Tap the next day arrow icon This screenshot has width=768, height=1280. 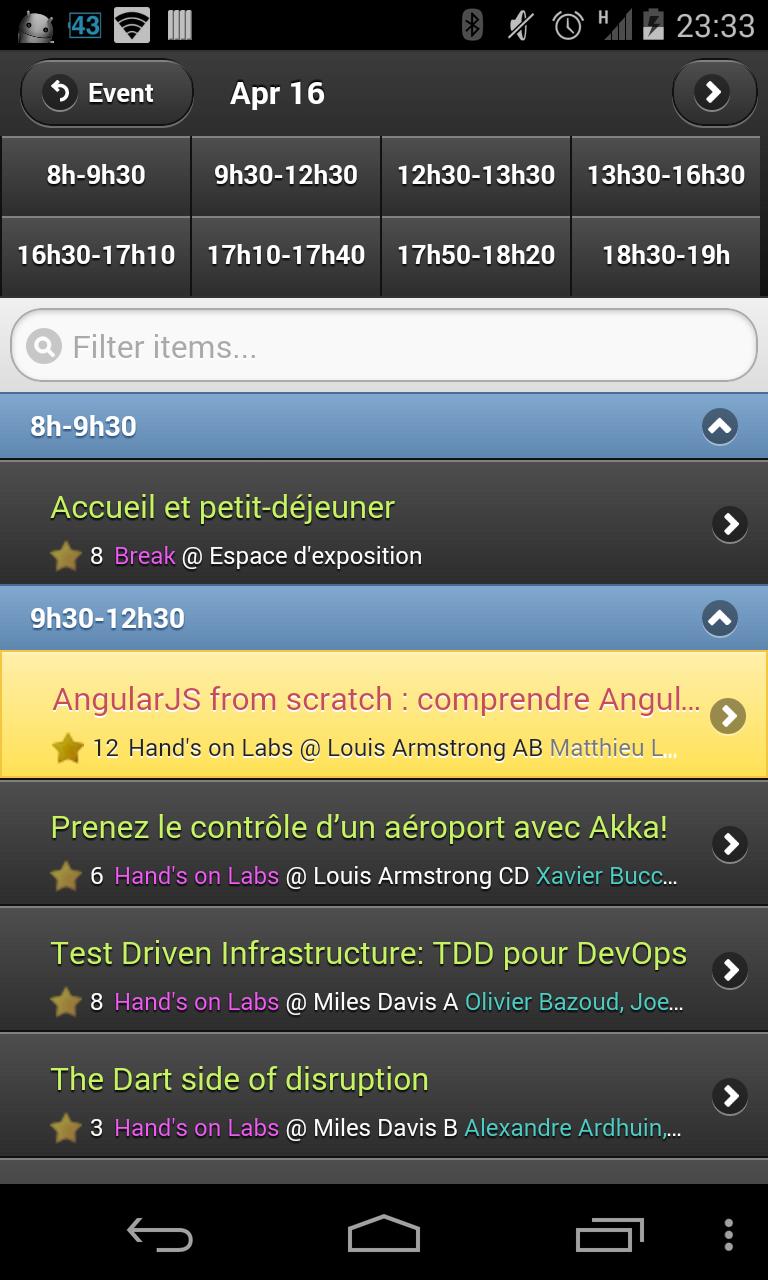click(x=713, y=93)
